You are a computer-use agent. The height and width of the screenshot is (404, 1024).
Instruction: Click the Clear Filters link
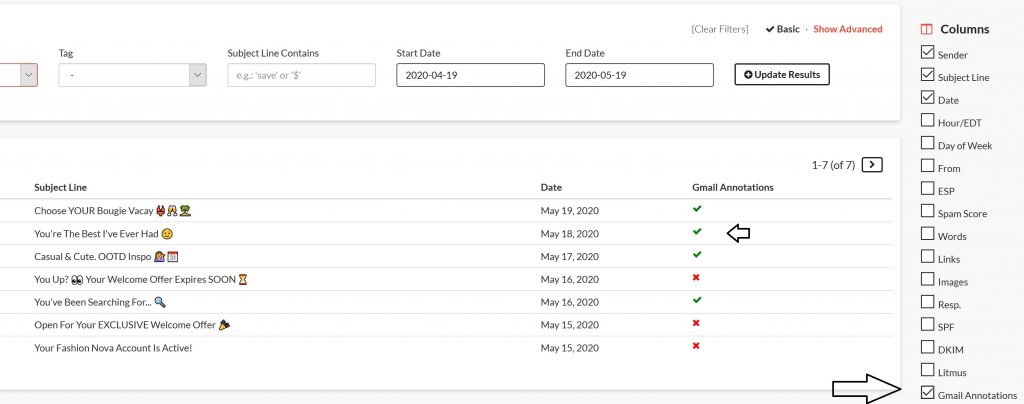click(719, 29)
